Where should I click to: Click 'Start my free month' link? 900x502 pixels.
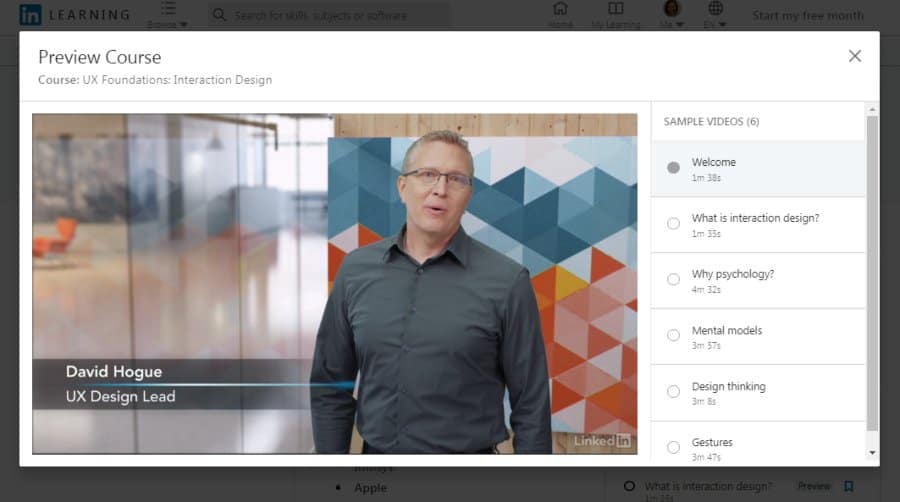click(x=808, y=15)
